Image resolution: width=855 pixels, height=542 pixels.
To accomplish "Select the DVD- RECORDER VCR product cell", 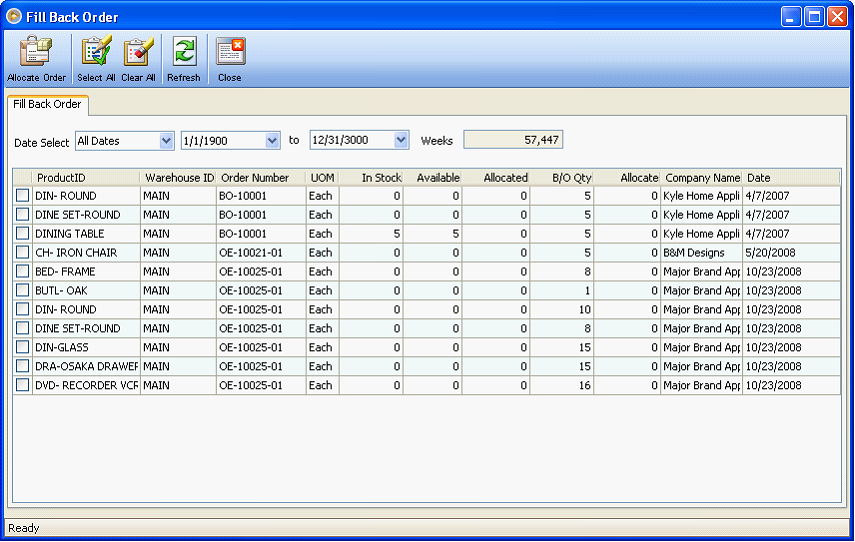I will pyautogui.click(x=86, y=385).
